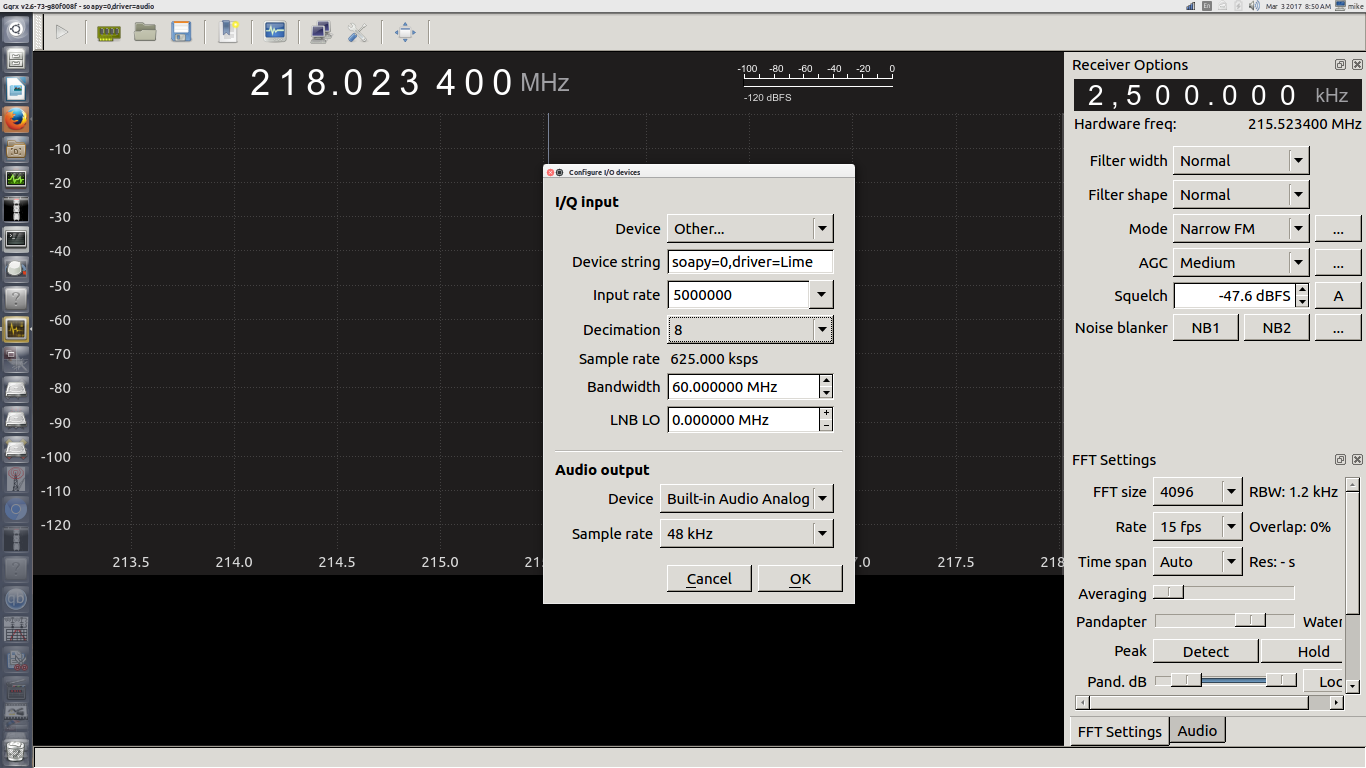Close the Configure I/O devices dialog
This screenshot has width=1366, height=768.
click(549, 172)
